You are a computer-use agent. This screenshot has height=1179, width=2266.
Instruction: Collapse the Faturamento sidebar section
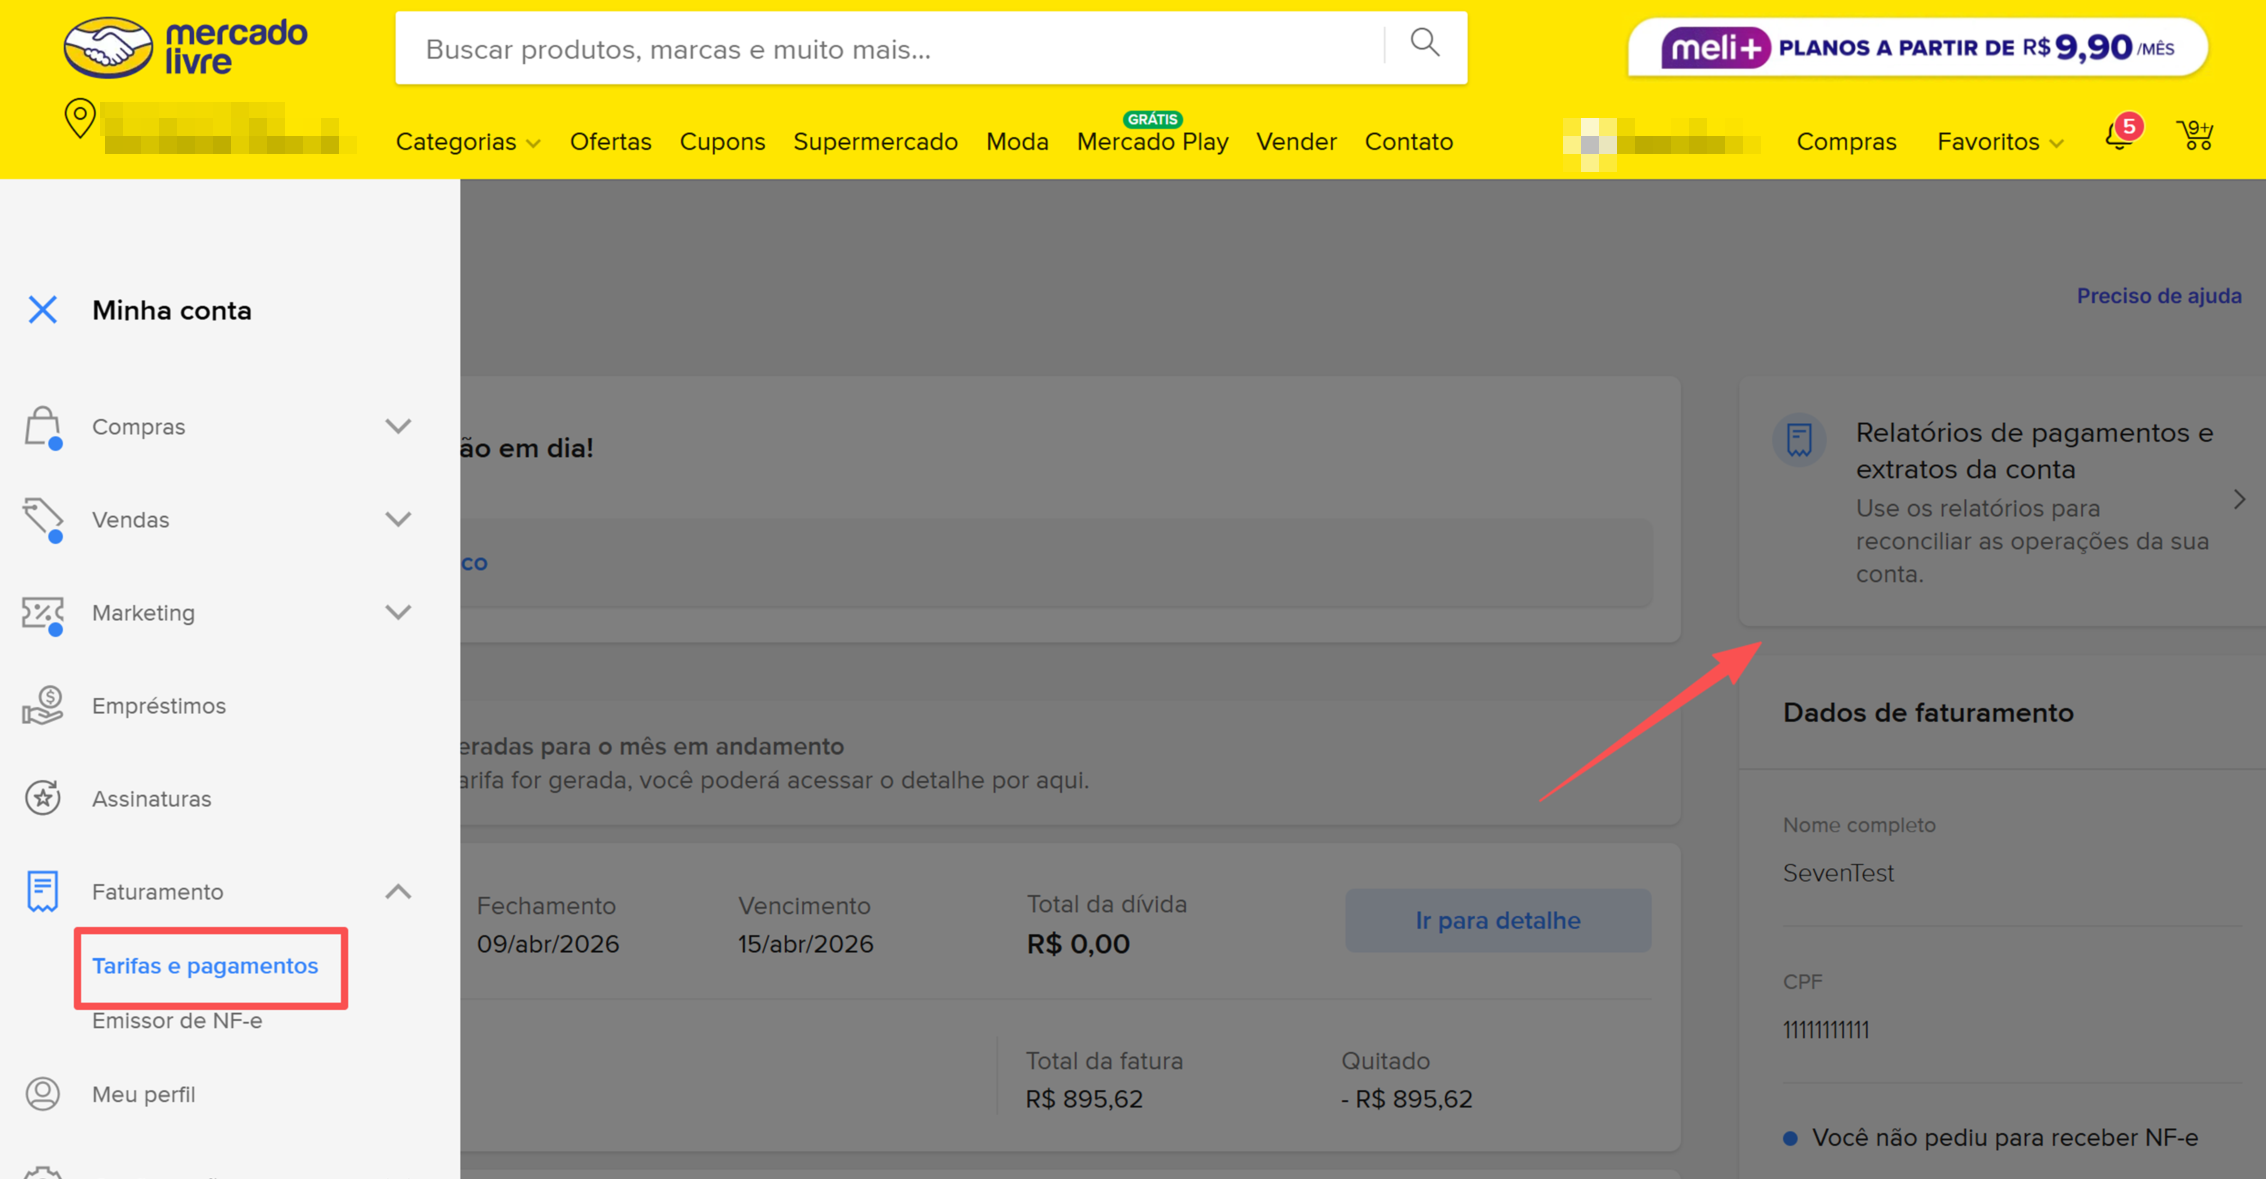[398, 891]
